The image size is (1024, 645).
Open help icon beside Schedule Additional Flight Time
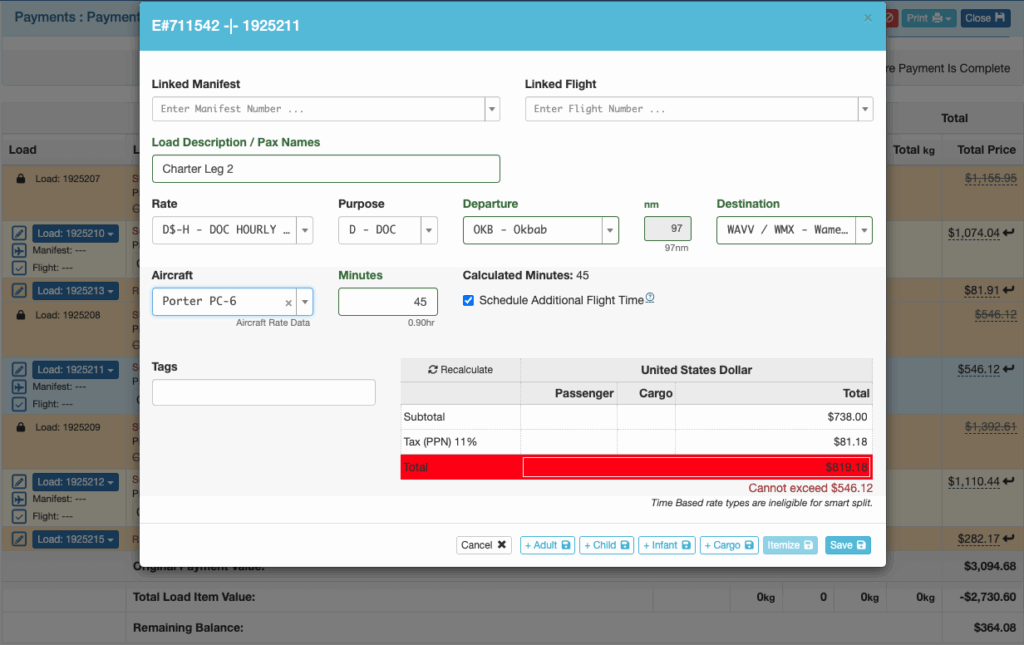tap(650, 298)
